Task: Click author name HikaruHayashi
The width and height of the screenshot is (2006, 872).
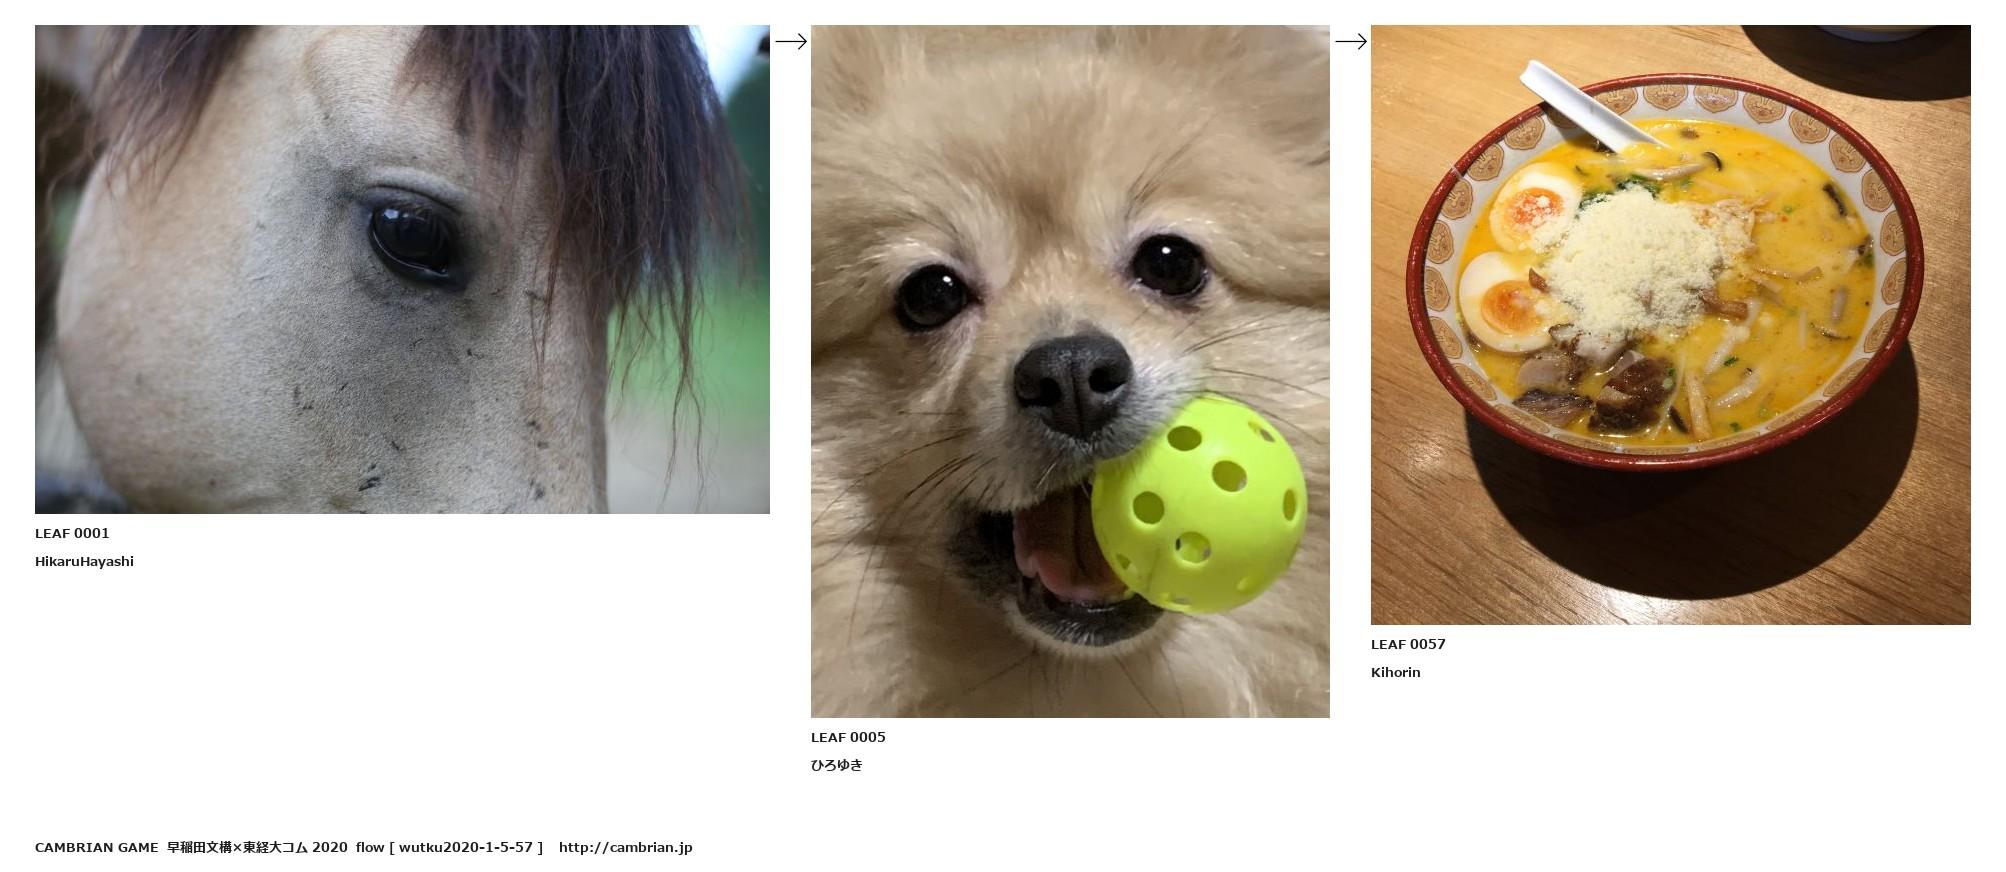Action: pyautogui.click(x=84, y=561)
